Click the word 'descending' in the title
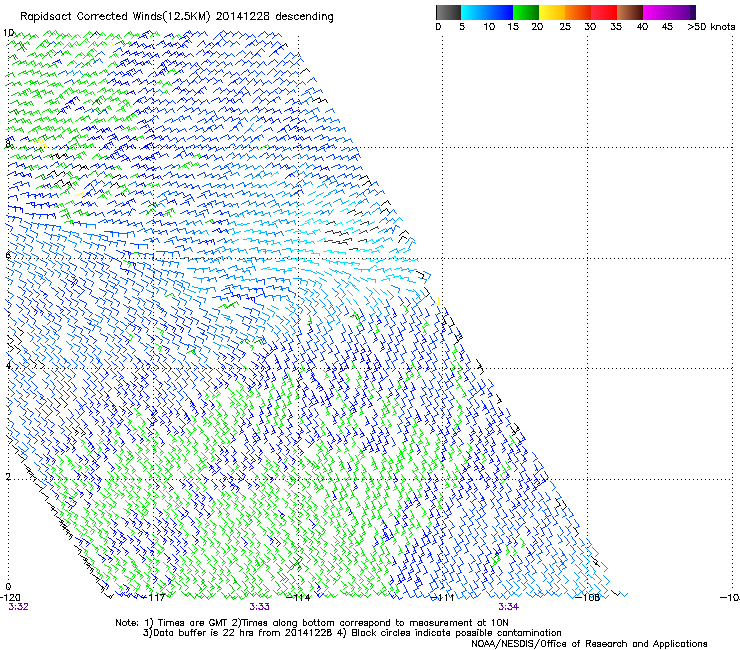Viewport: 740px width, 650px height. (x=304, y=17)
